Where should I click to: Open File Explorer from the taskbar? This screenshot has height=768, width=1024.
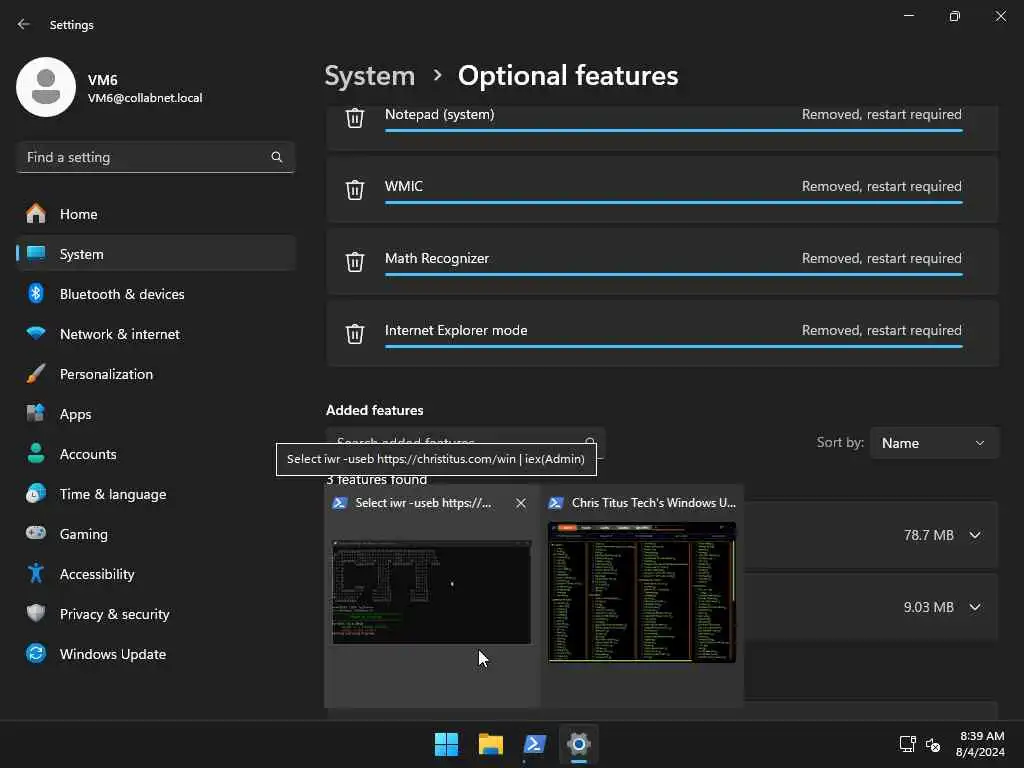click(x=490, y=744)
